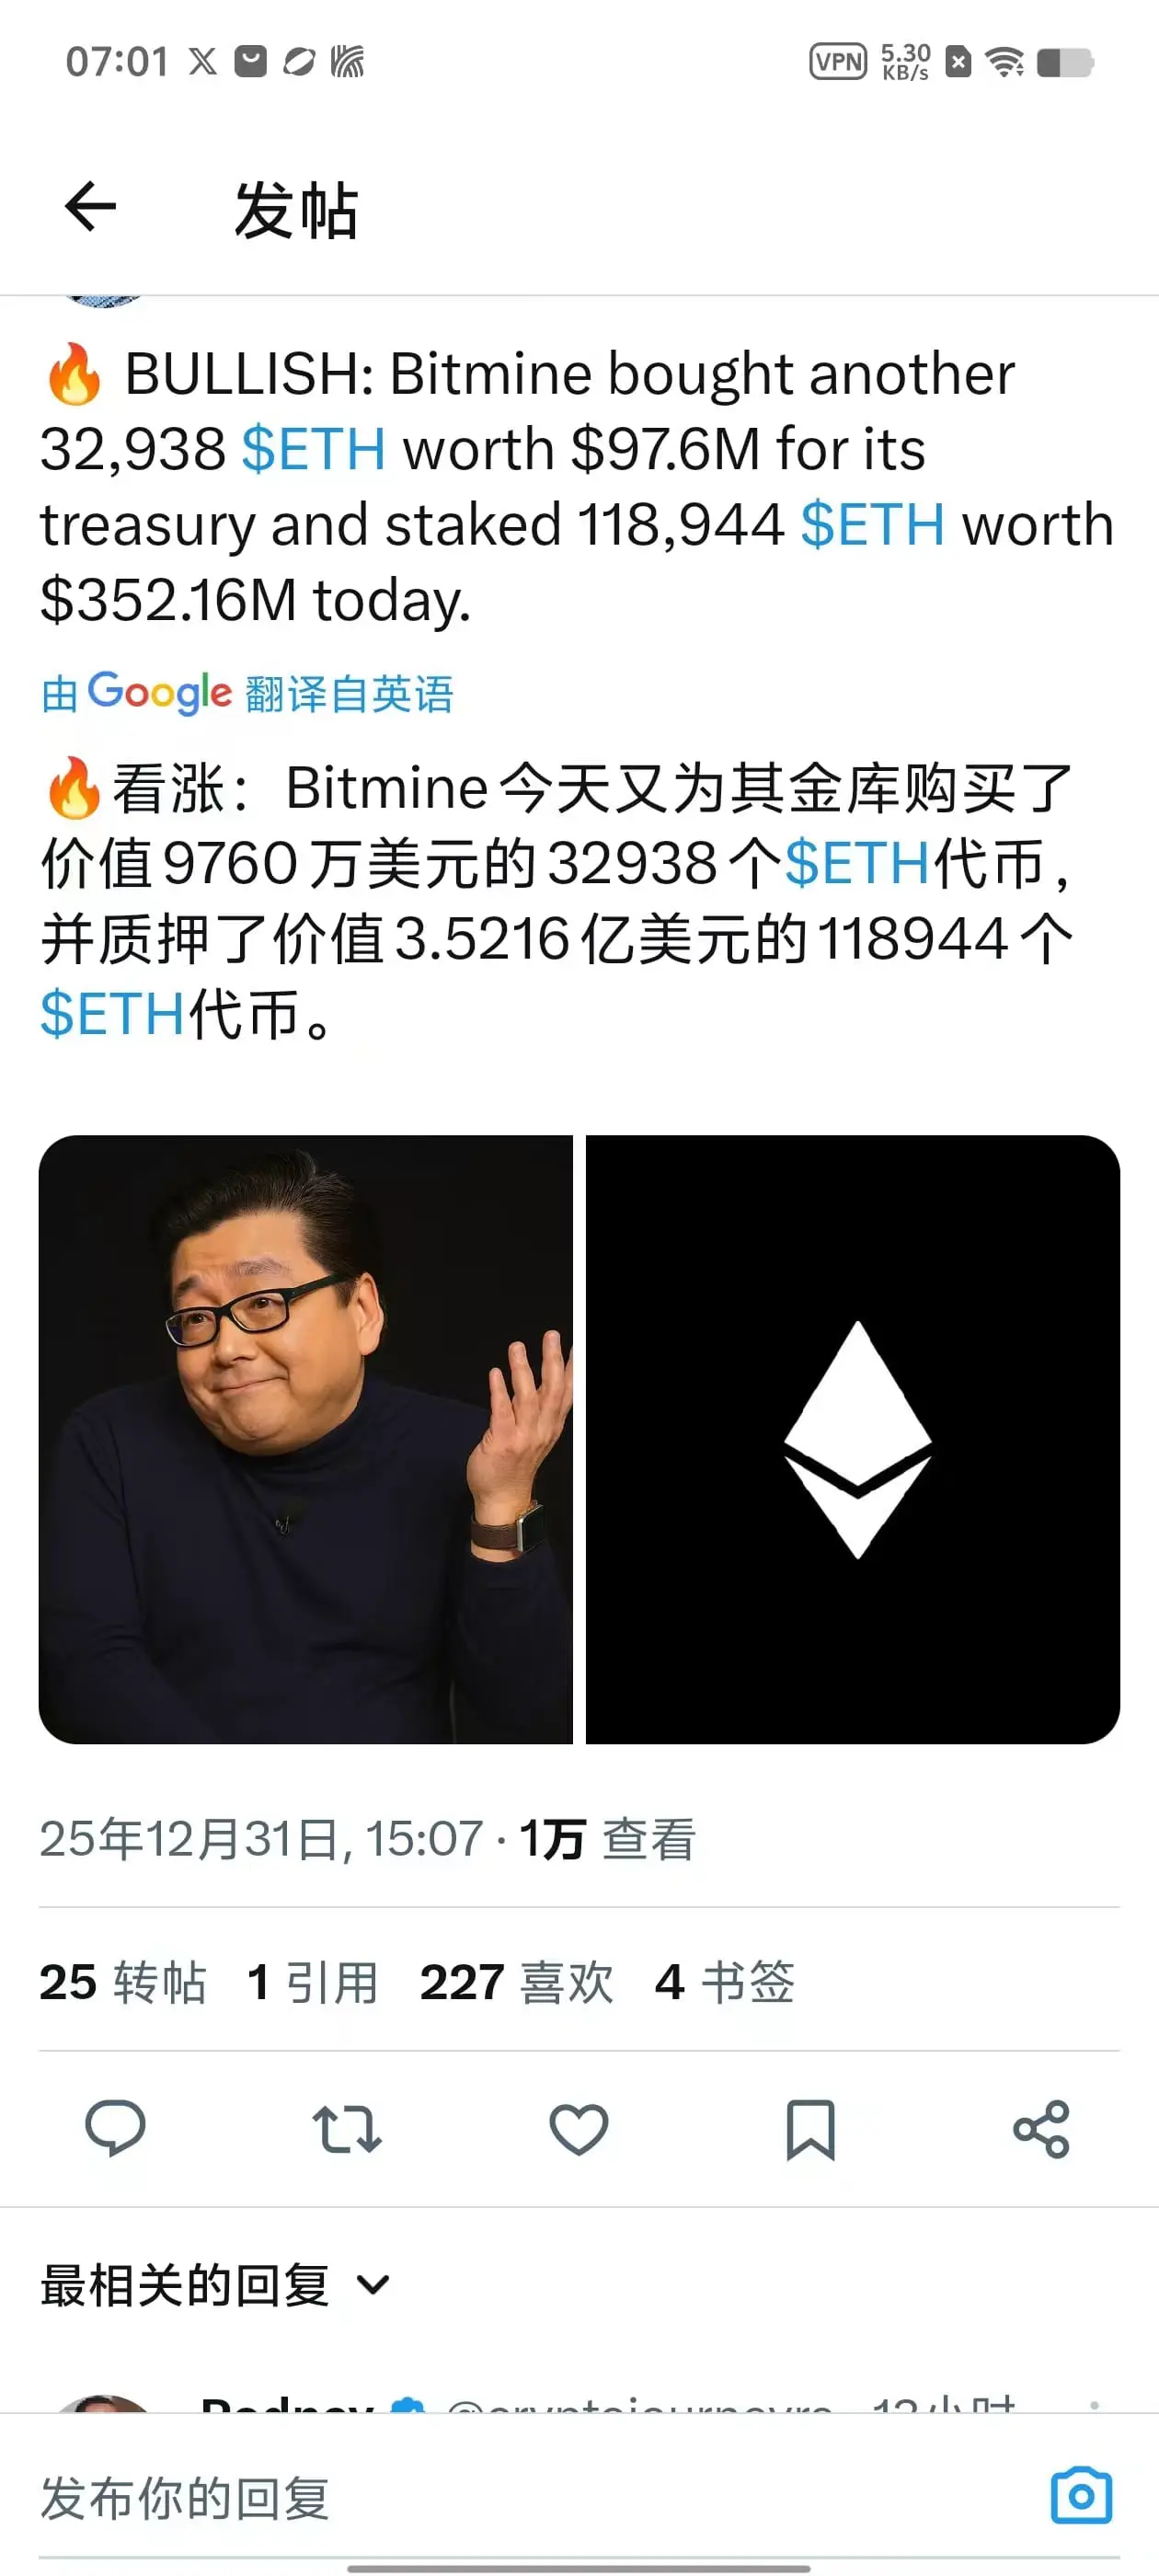The width and height of the screenshot is (1159, 2576).
Task: Tap the back arrow icon
Action: [x=91, y=207]
